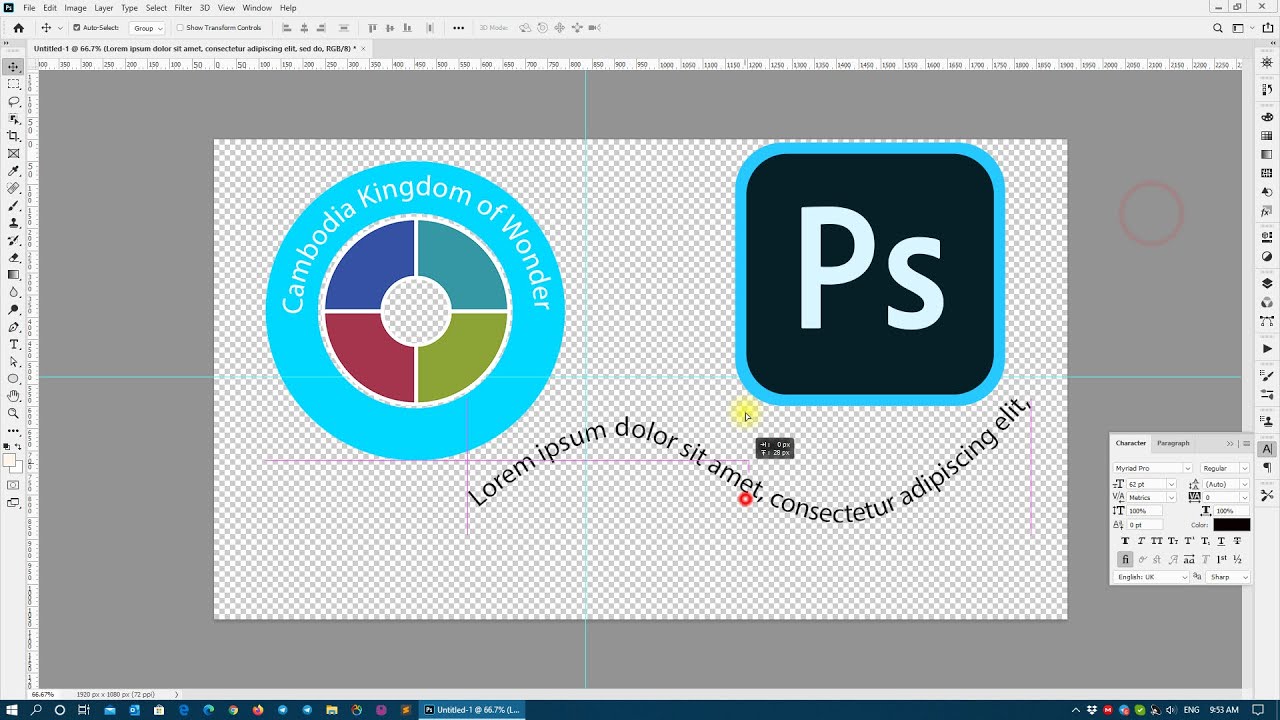Select the Rectangular Marquee tool
Viewport: 1280px width, 720px height.
(13, 84)
